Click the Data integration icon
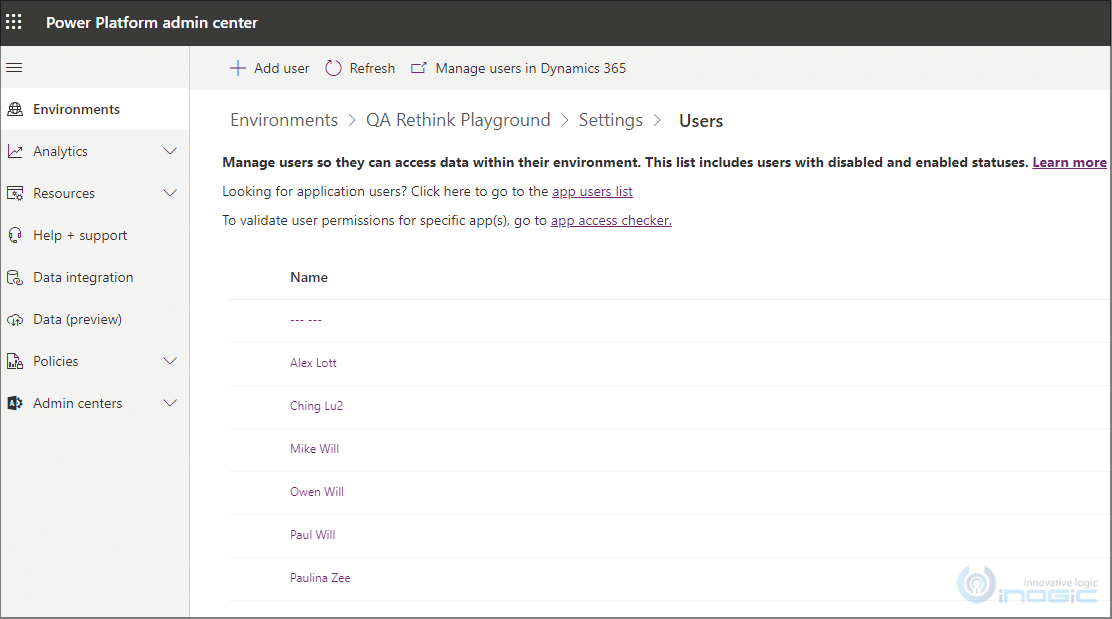This screenshot has height=619, width=1112. [15, 277]
